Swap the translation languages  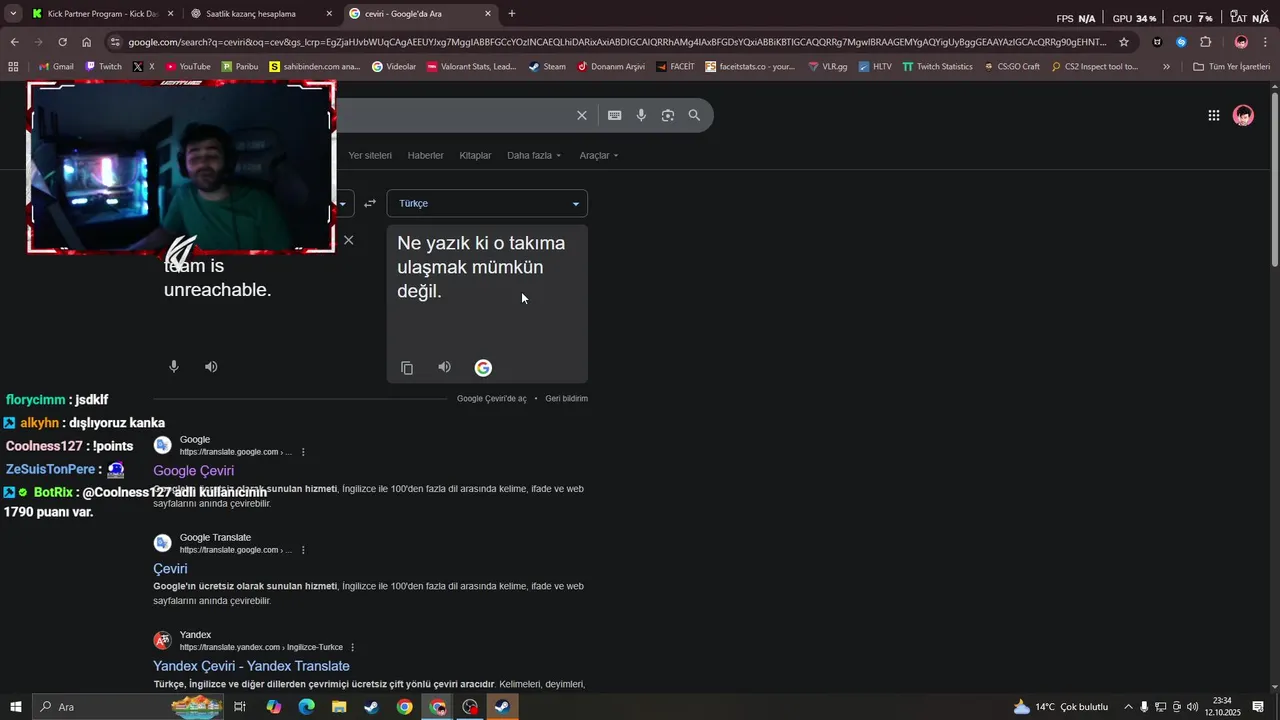click(x=370, y=203)
